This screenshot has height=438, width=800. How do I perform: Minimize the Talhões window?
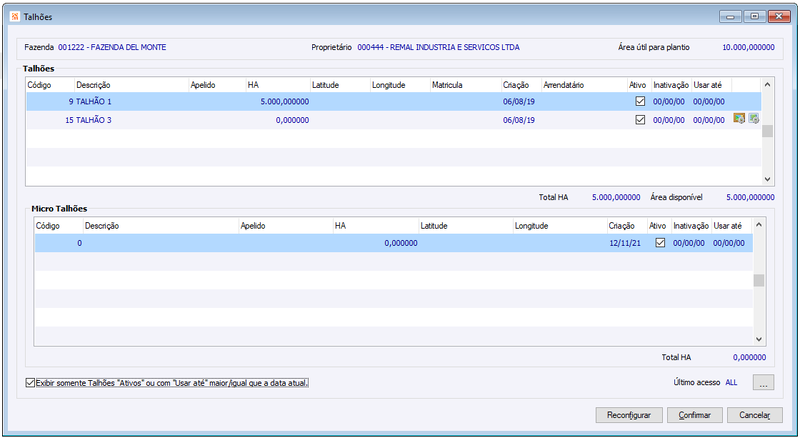tap(730, 16)
